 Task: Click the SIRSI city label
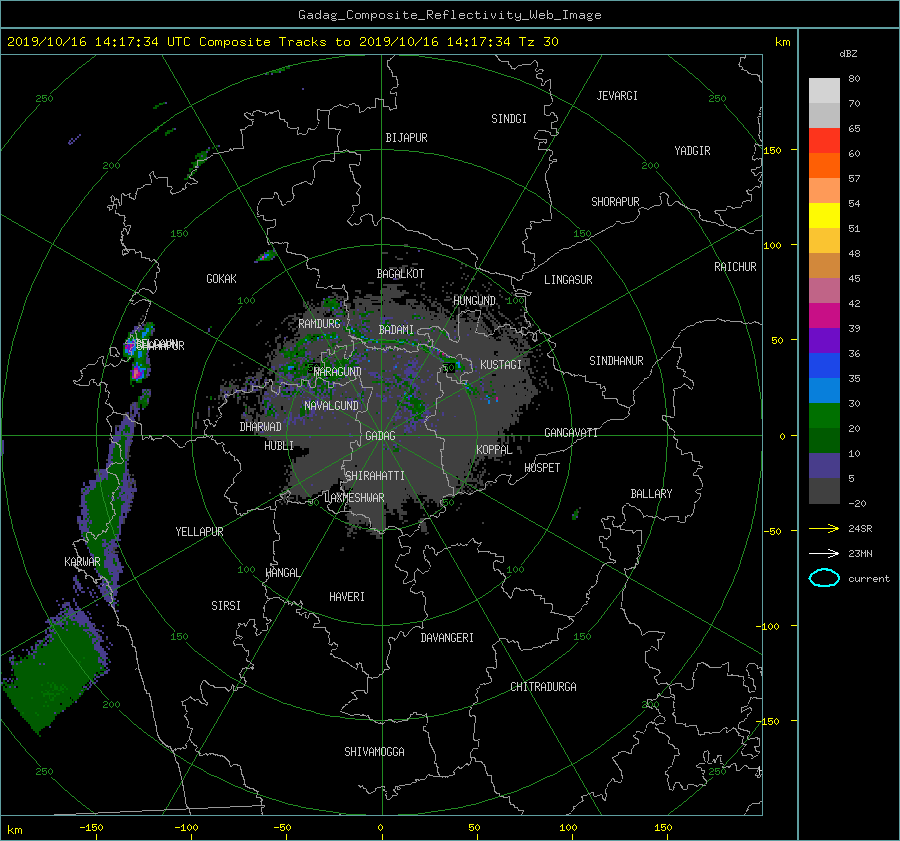(x=226, y=606)
